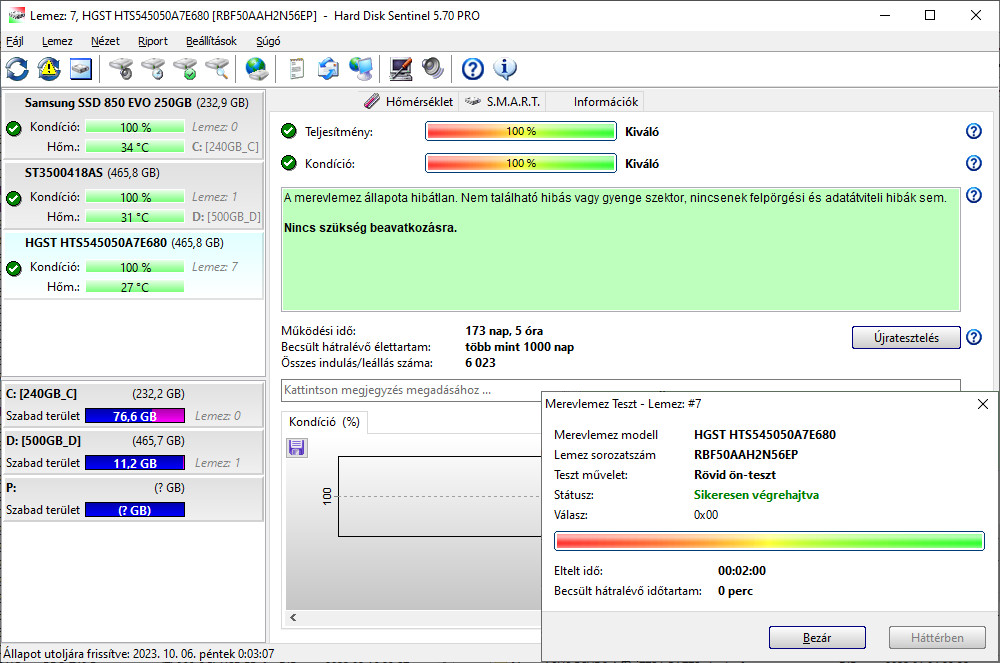Open the Riport menu
This screenshot has height=663, width=1000.
(153, 41)
